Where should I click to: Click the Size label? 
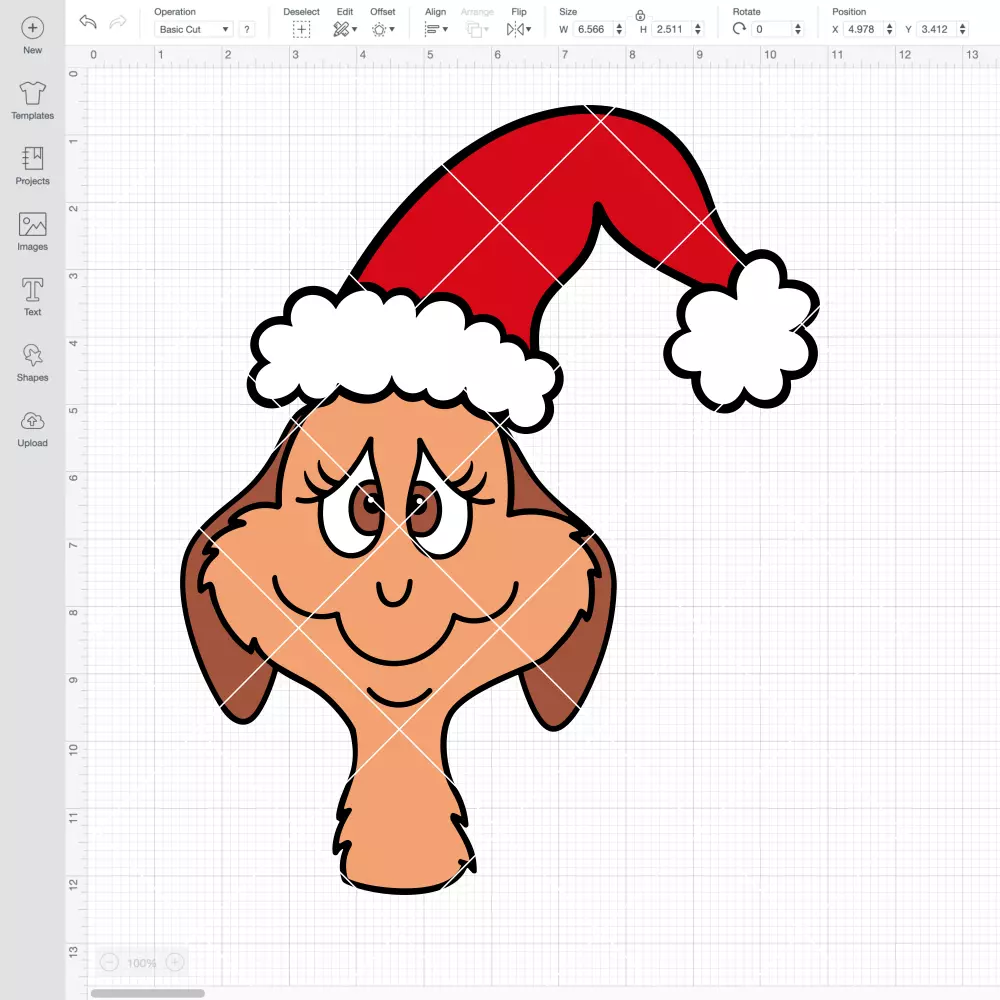(x=568, y=11)
